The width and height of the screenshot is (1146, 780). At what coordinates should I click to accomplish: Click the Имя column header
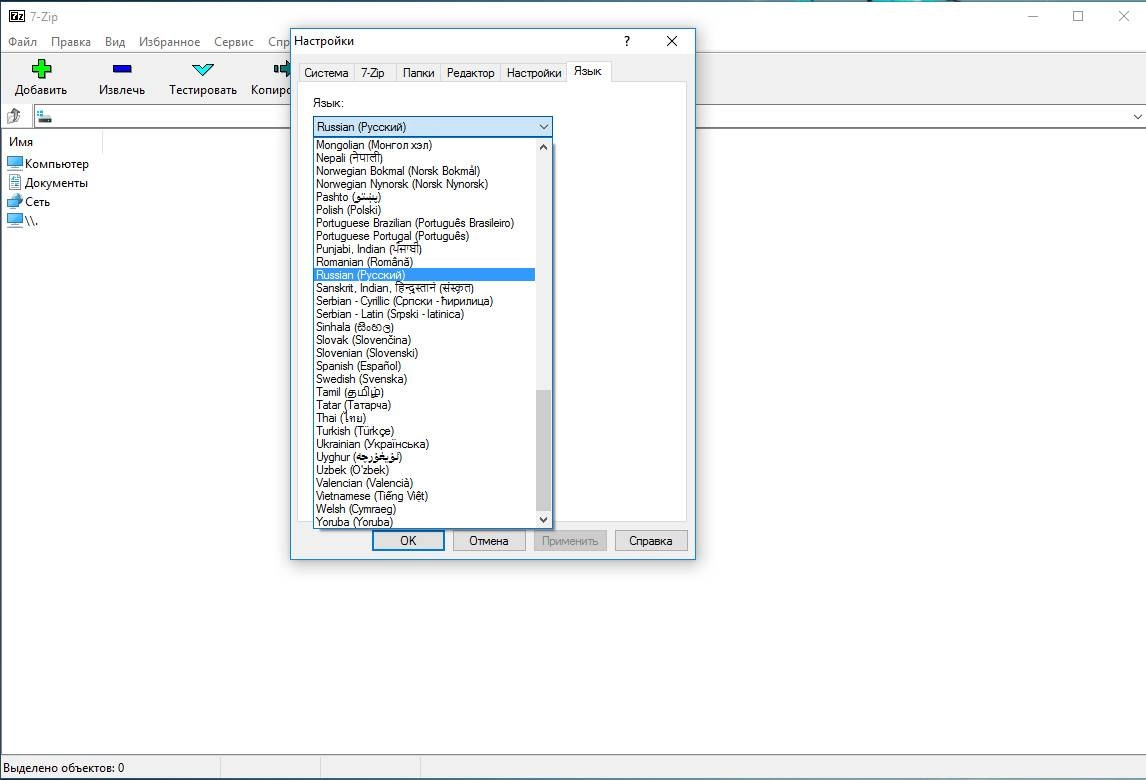[51, 141]
